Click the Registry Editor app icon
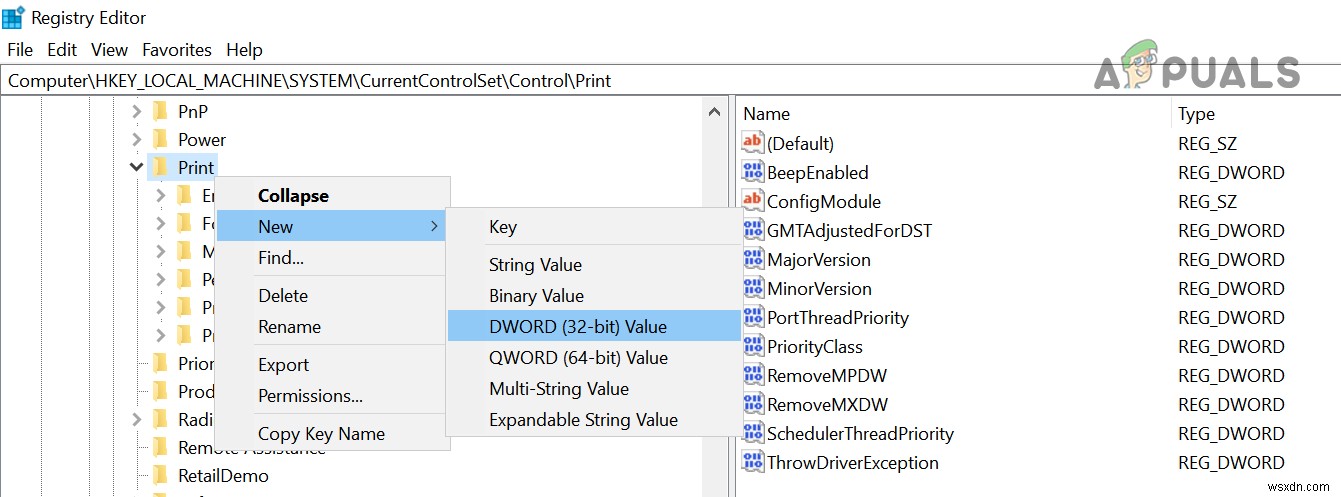The width and height of the screenshot is (1341, 497). [x=14, y=17]
